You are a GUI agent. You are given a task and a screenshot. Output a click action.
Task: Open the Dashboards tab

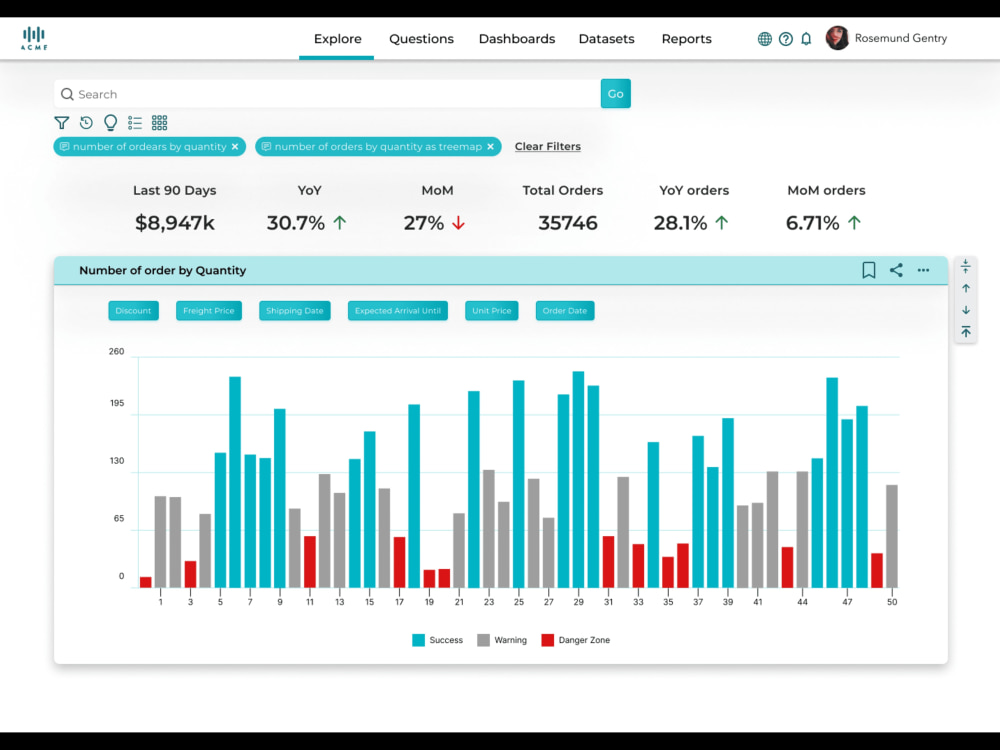click(517, 39)
